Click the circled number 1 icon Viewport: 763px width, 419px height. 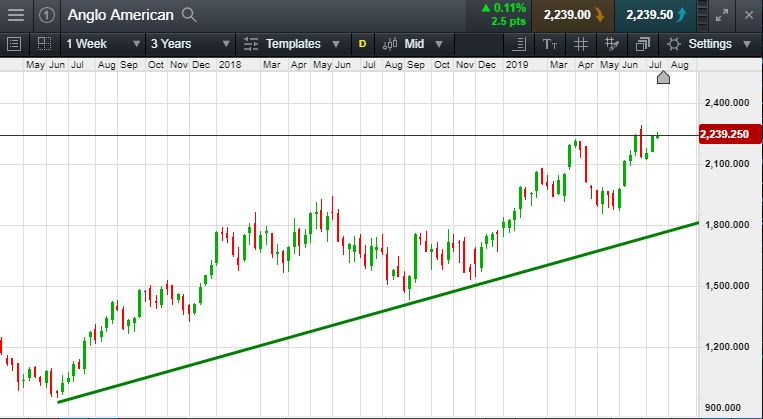point(47,15)
